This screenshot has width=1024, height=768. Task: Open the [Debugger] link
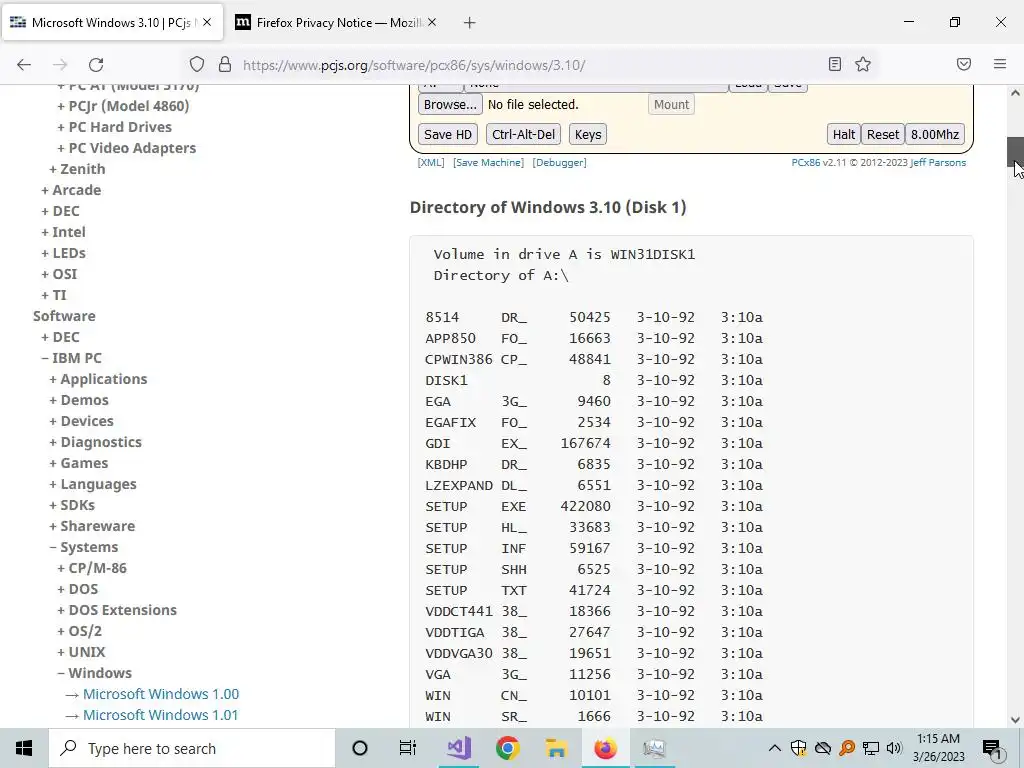tap(560, 163)
